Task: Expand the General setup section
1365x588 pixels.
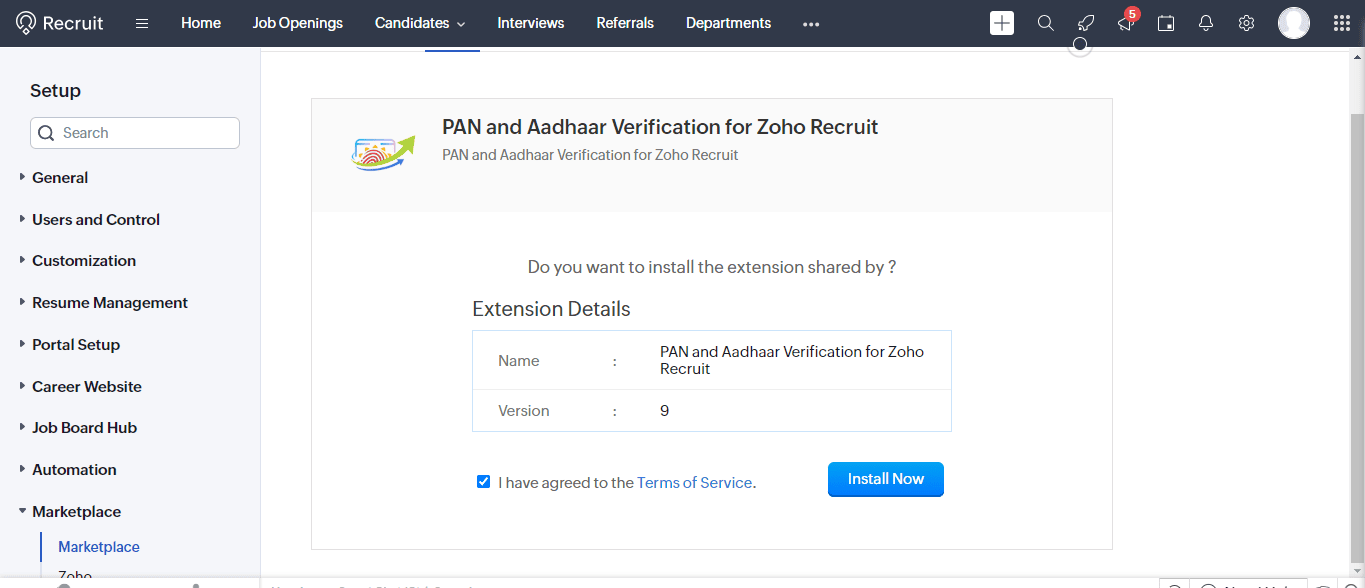Action: (x=60, y=178)
